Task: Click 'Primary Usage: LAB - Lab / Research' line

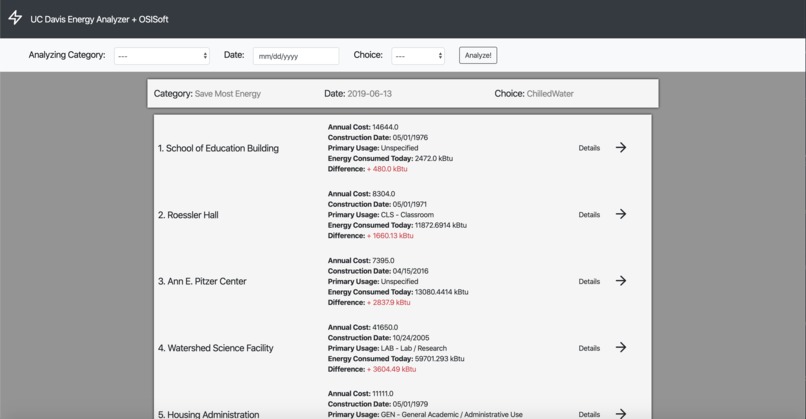Action: pyautogui.click(x=388, y=349)
